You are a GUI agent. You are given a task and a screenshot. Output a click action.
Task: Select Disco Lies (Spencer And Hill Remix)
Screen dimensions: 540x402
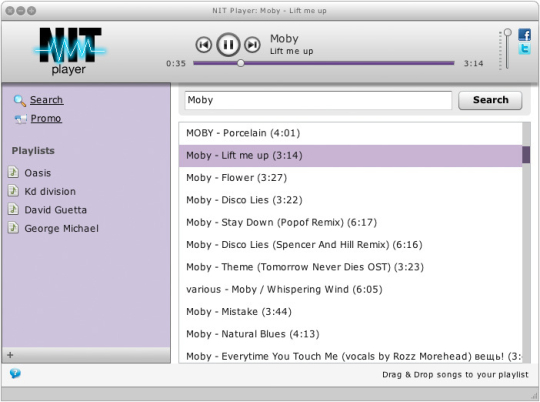click(x=351, y=245)
